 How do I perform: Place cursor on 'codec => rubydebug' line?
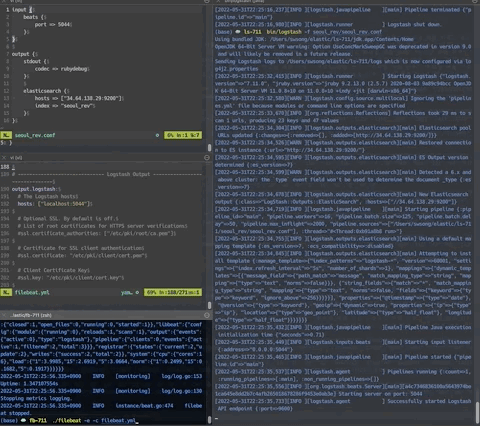[62, 69]
